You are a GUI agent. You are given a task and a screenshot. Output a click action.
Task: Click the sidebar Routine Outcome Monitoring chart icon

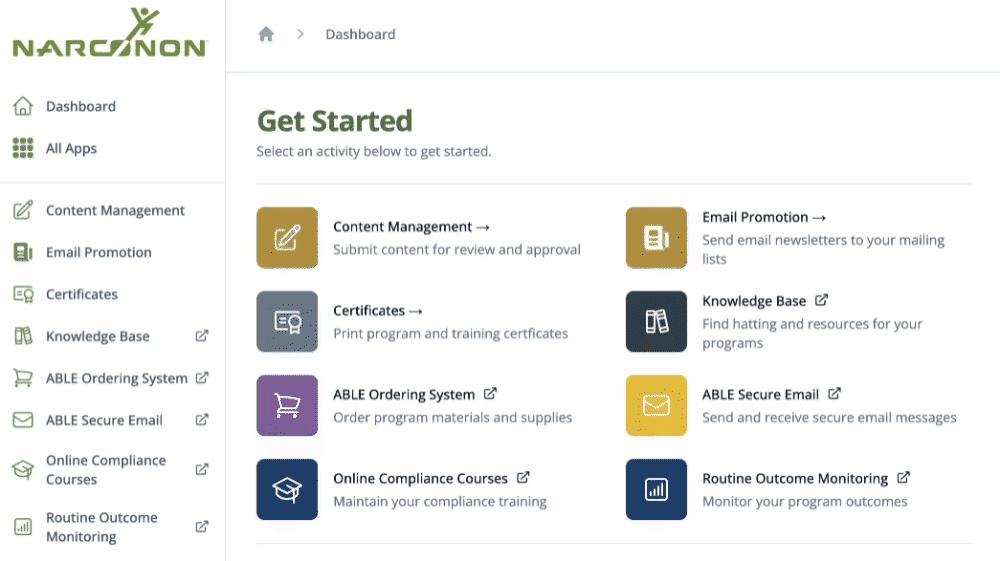[x=23, y=527]
